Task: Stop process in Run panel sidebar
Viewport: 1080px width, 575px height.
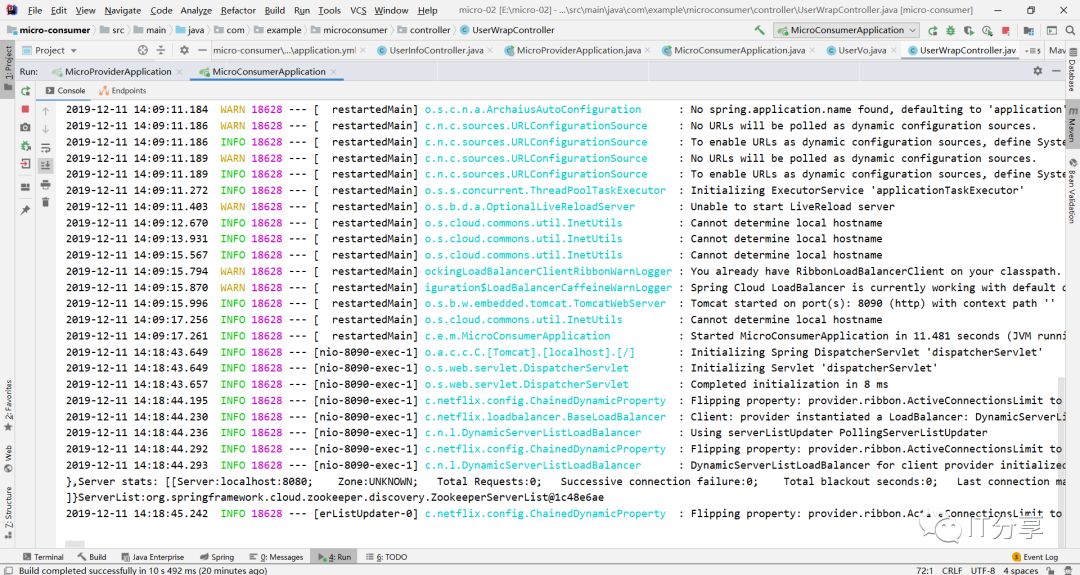Action: 25,109
